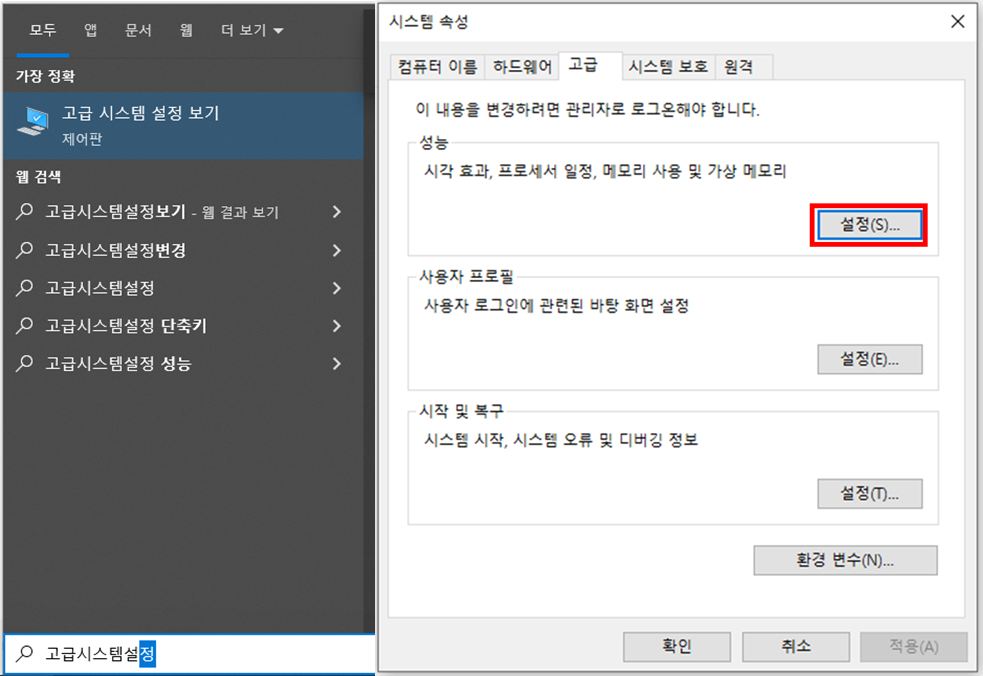The image size is (983, 676).
Task: Open user profile 설정(E)... button
Action: tap(870, 359)
